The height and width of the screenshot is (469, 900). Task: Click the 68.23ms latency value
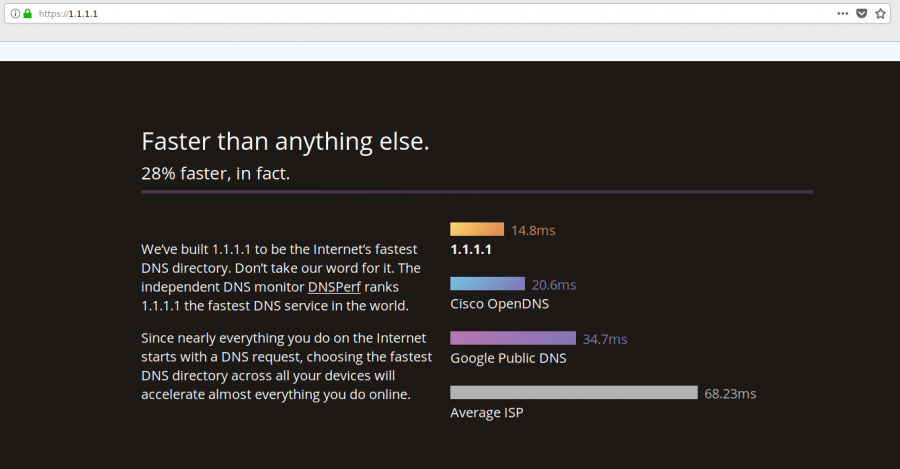pos(730,394)
